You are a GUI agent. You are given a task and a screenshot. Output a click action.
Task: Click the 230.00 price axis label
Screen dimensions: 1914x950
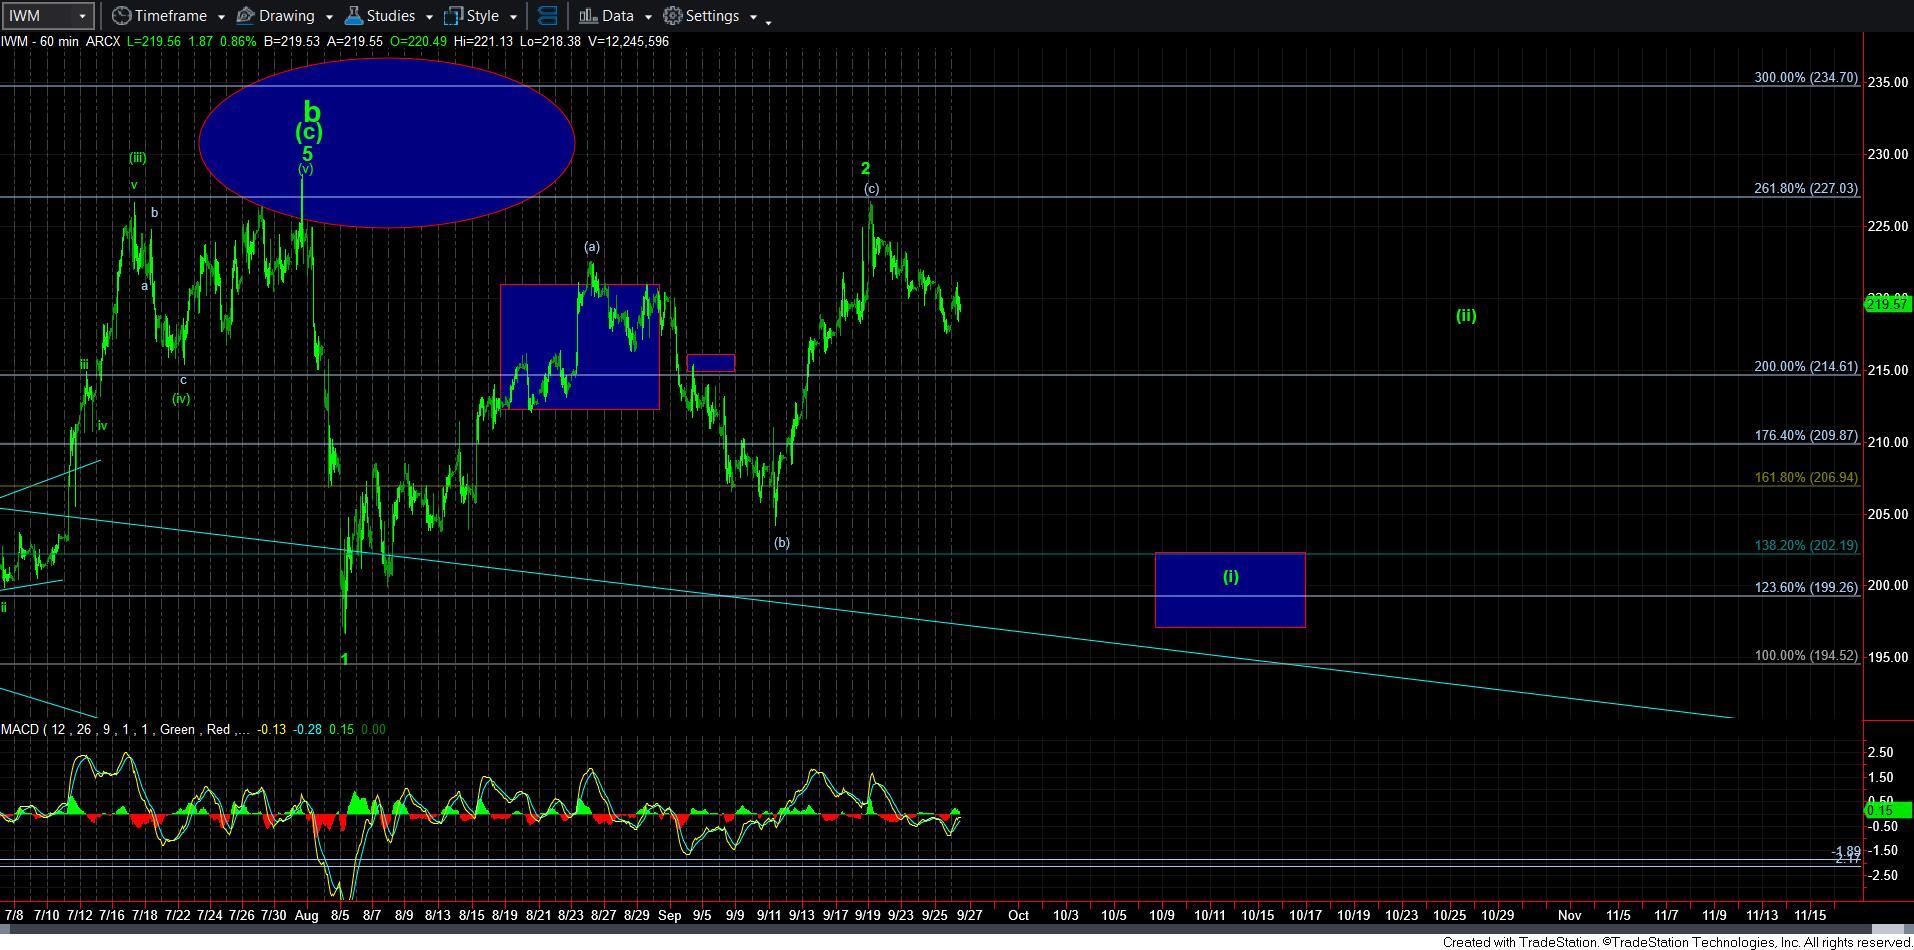1890,154
